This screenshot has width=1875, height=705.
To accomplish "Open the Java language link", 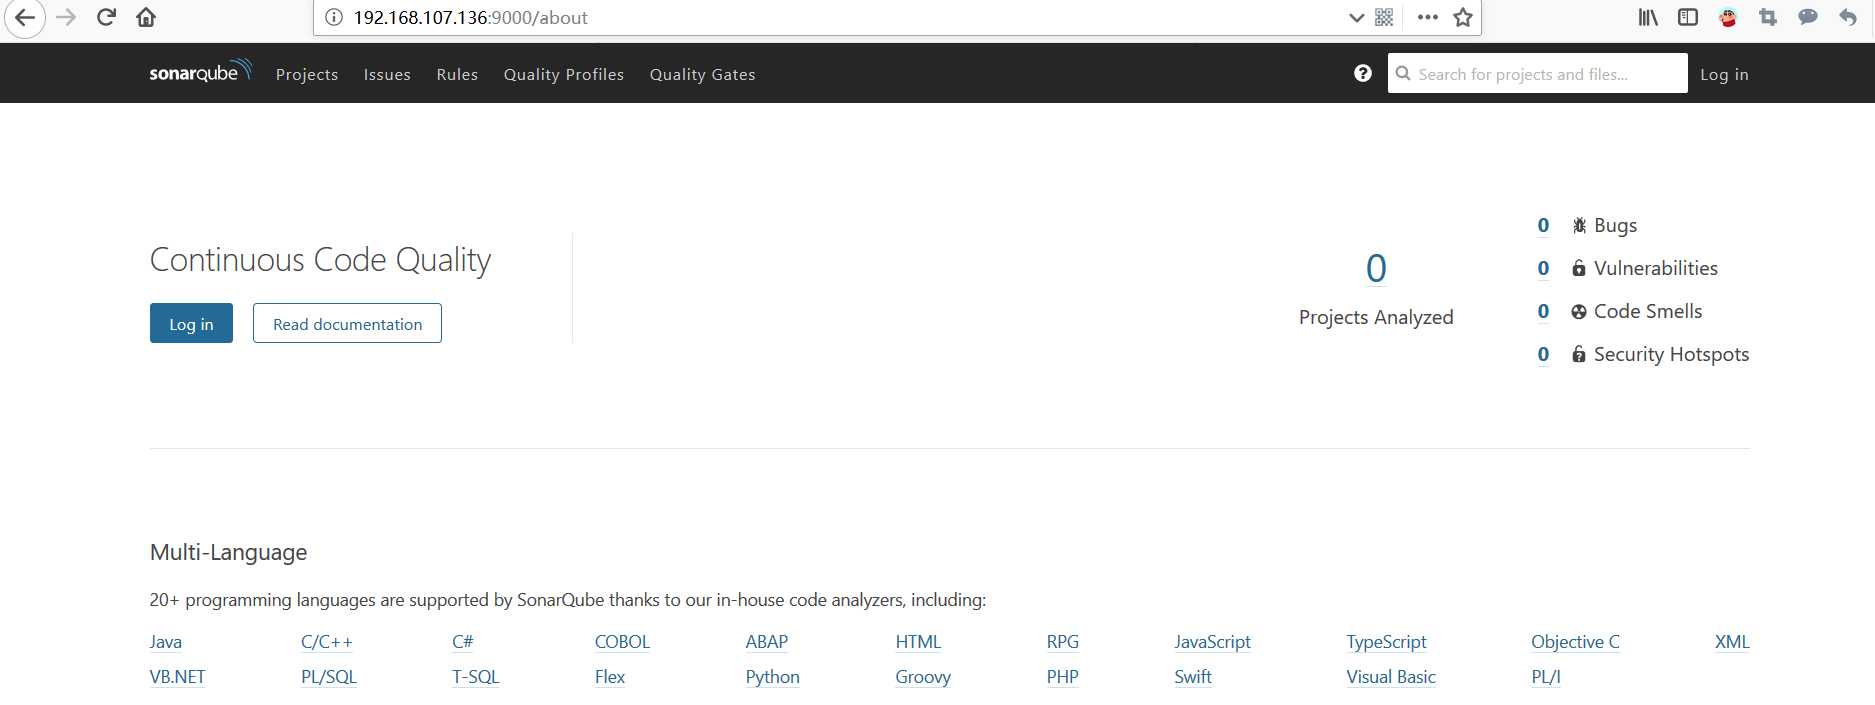I will pos(166,642).
